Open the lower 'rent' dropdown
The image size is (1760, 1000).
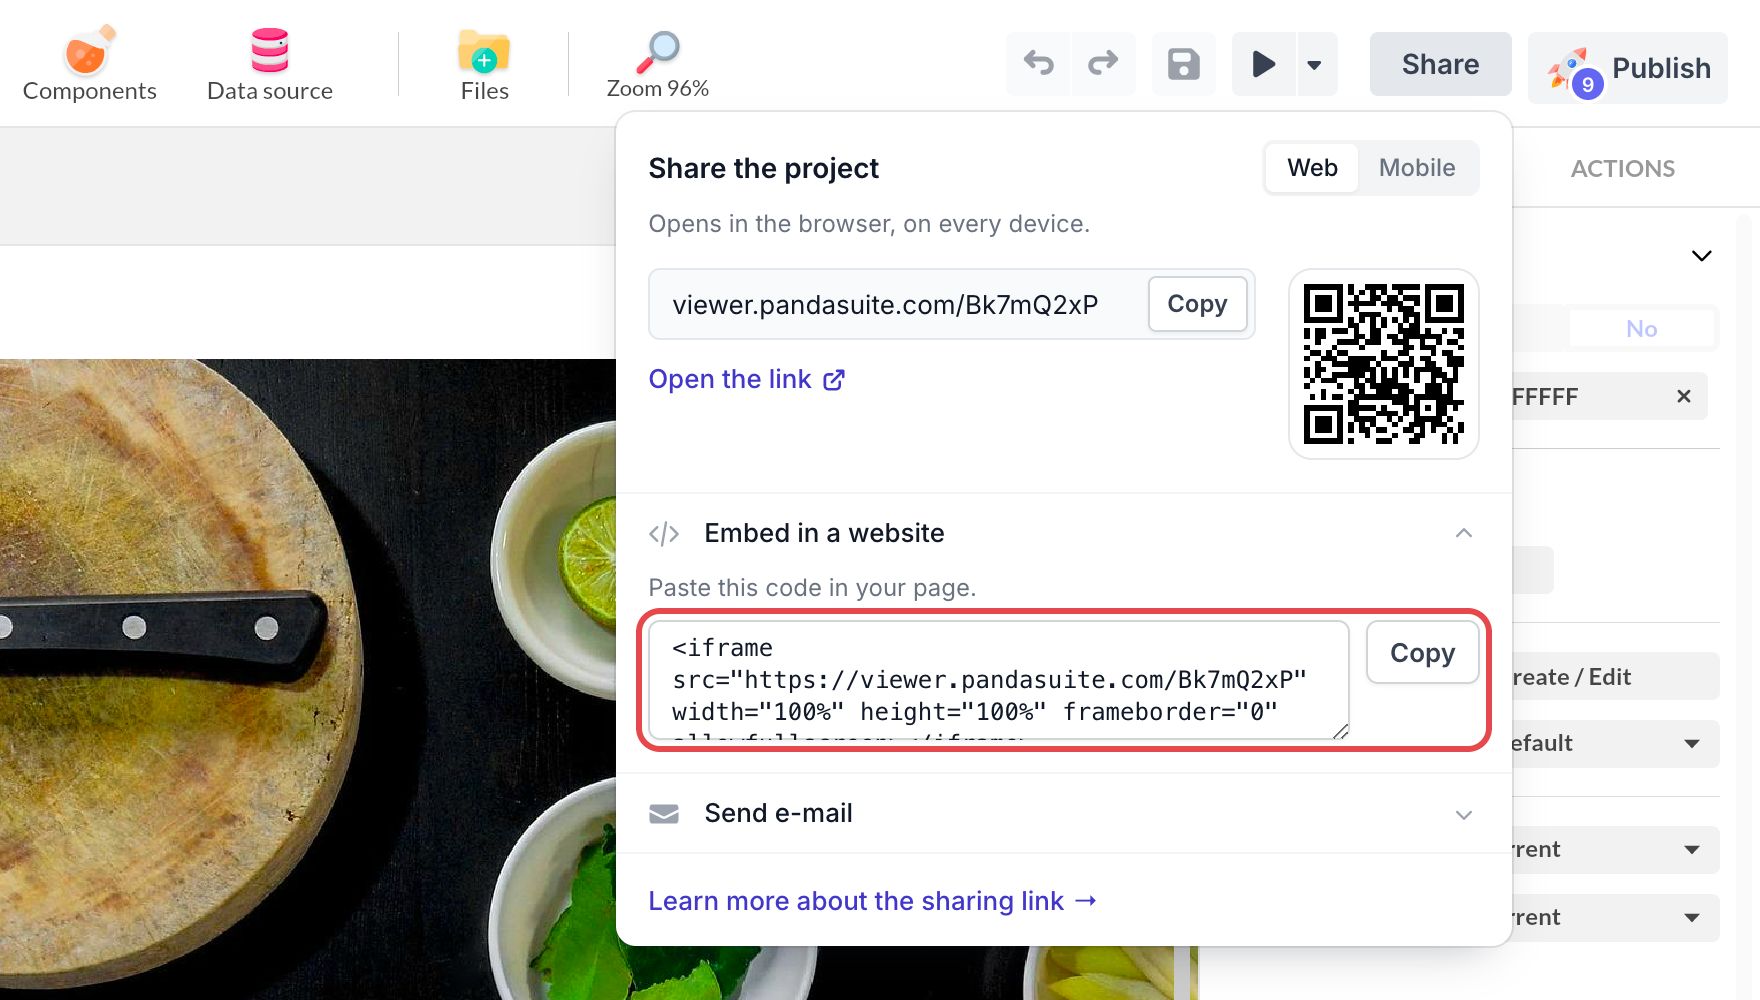pos(1616,917)
